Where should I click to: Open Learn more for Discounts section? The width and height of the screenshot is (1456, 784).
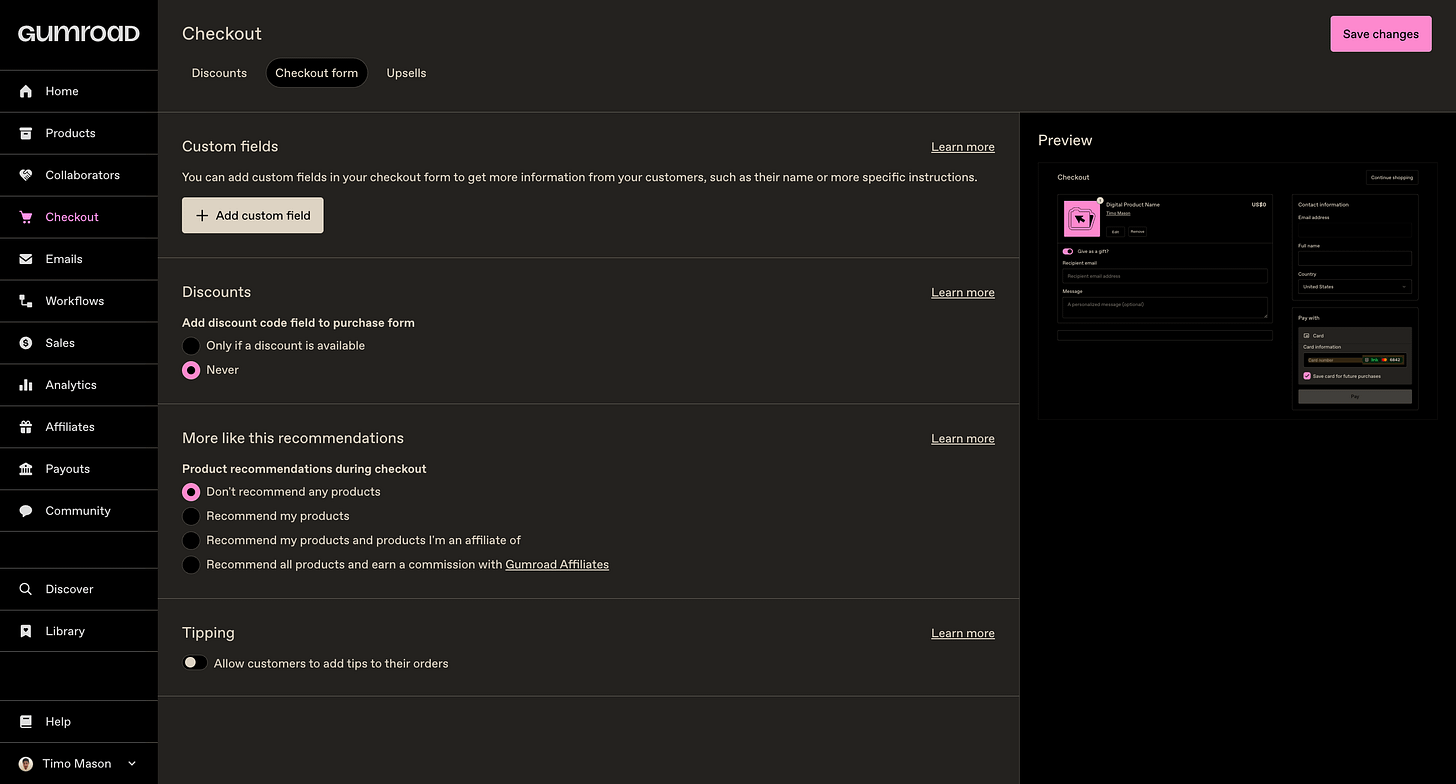[x=963, y=293]
